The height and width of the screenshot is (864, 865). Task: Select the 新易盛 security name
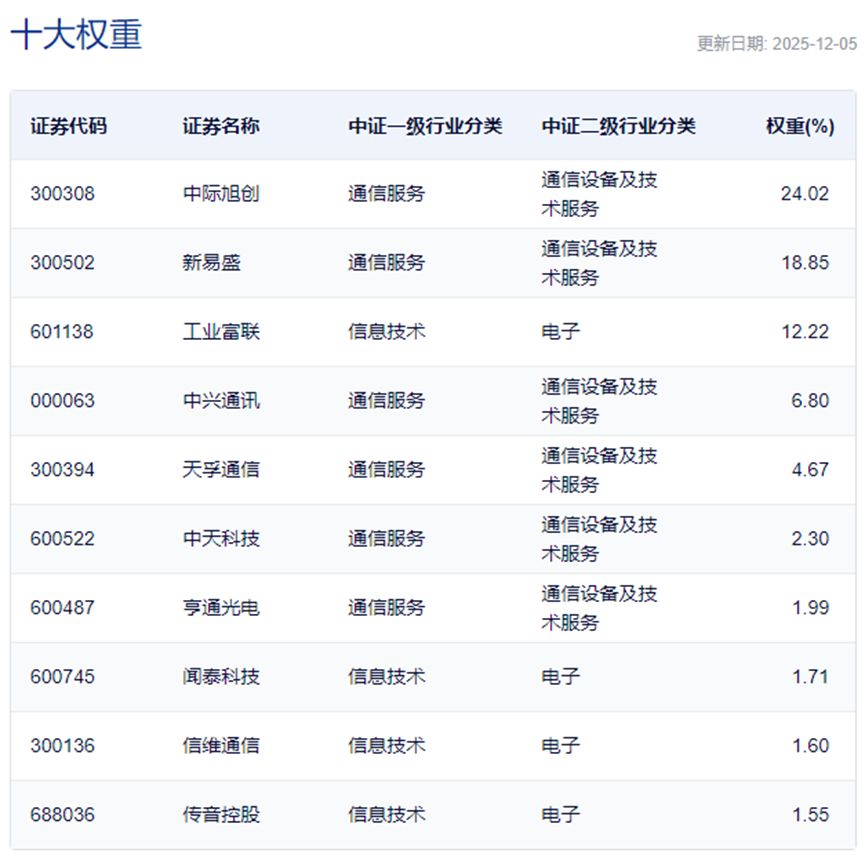212,263
